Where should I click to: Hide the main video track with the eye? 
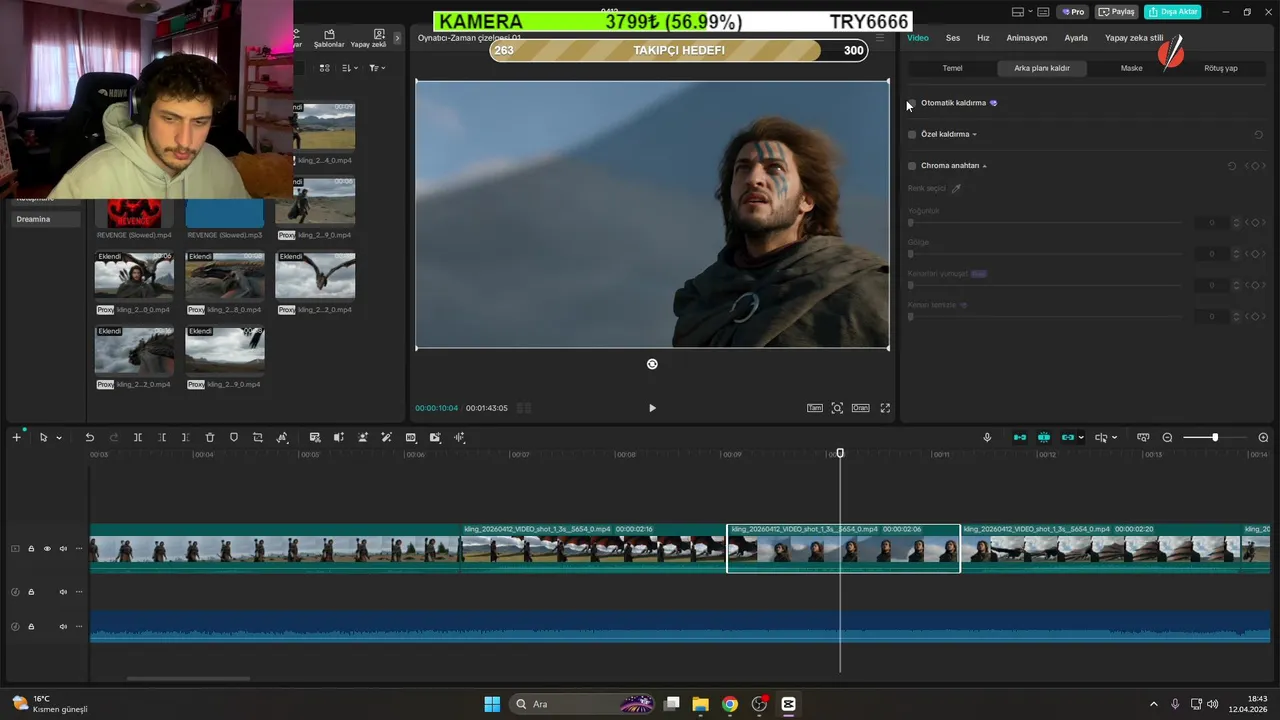(x=47, y=549)
